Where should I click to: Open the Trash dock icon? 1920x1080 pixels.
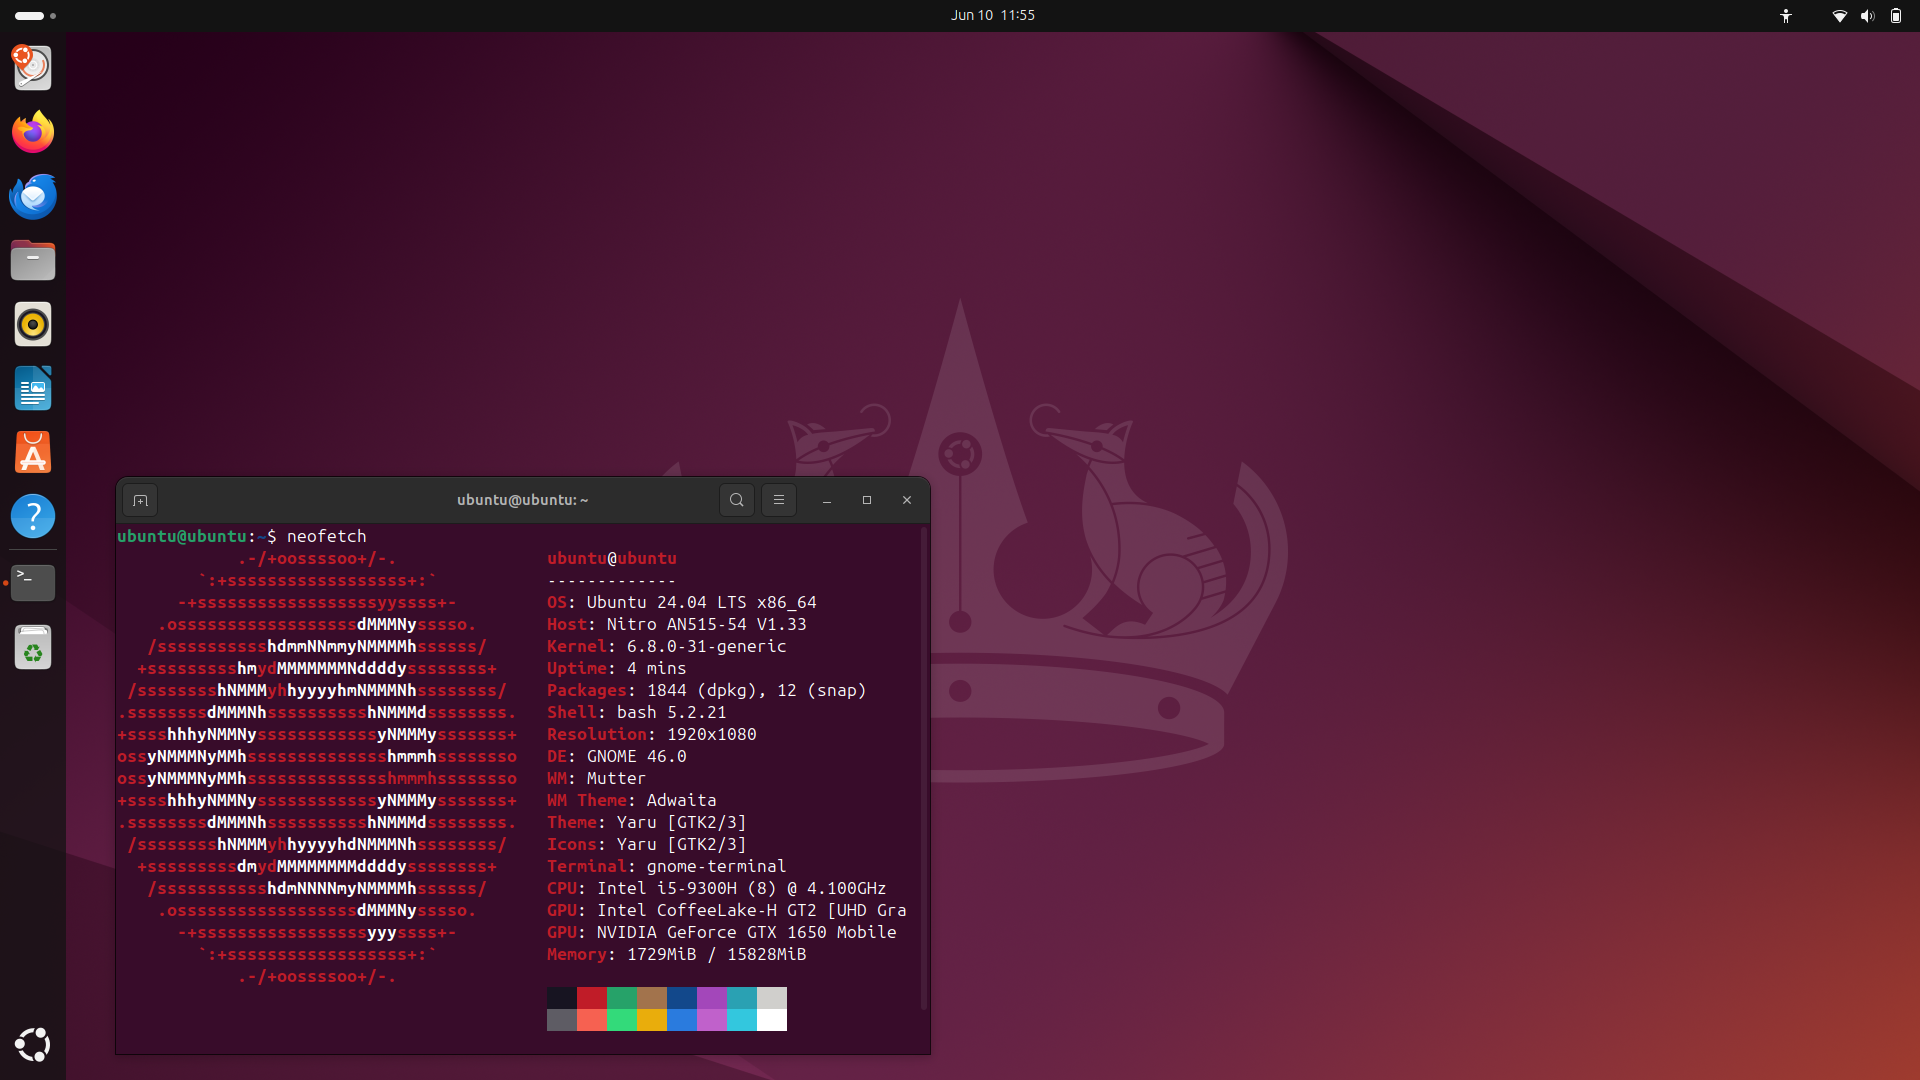[33, 646]
